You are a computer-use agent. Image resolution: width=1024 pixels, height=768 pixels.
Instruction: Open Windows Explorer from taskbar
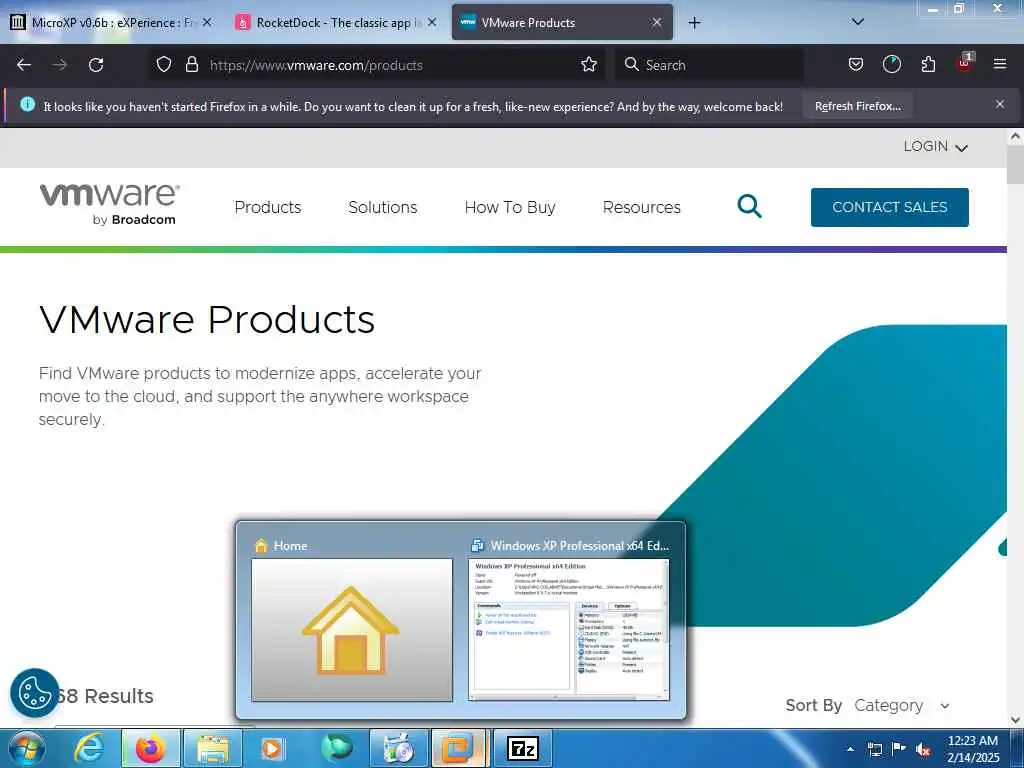[213, 748]
